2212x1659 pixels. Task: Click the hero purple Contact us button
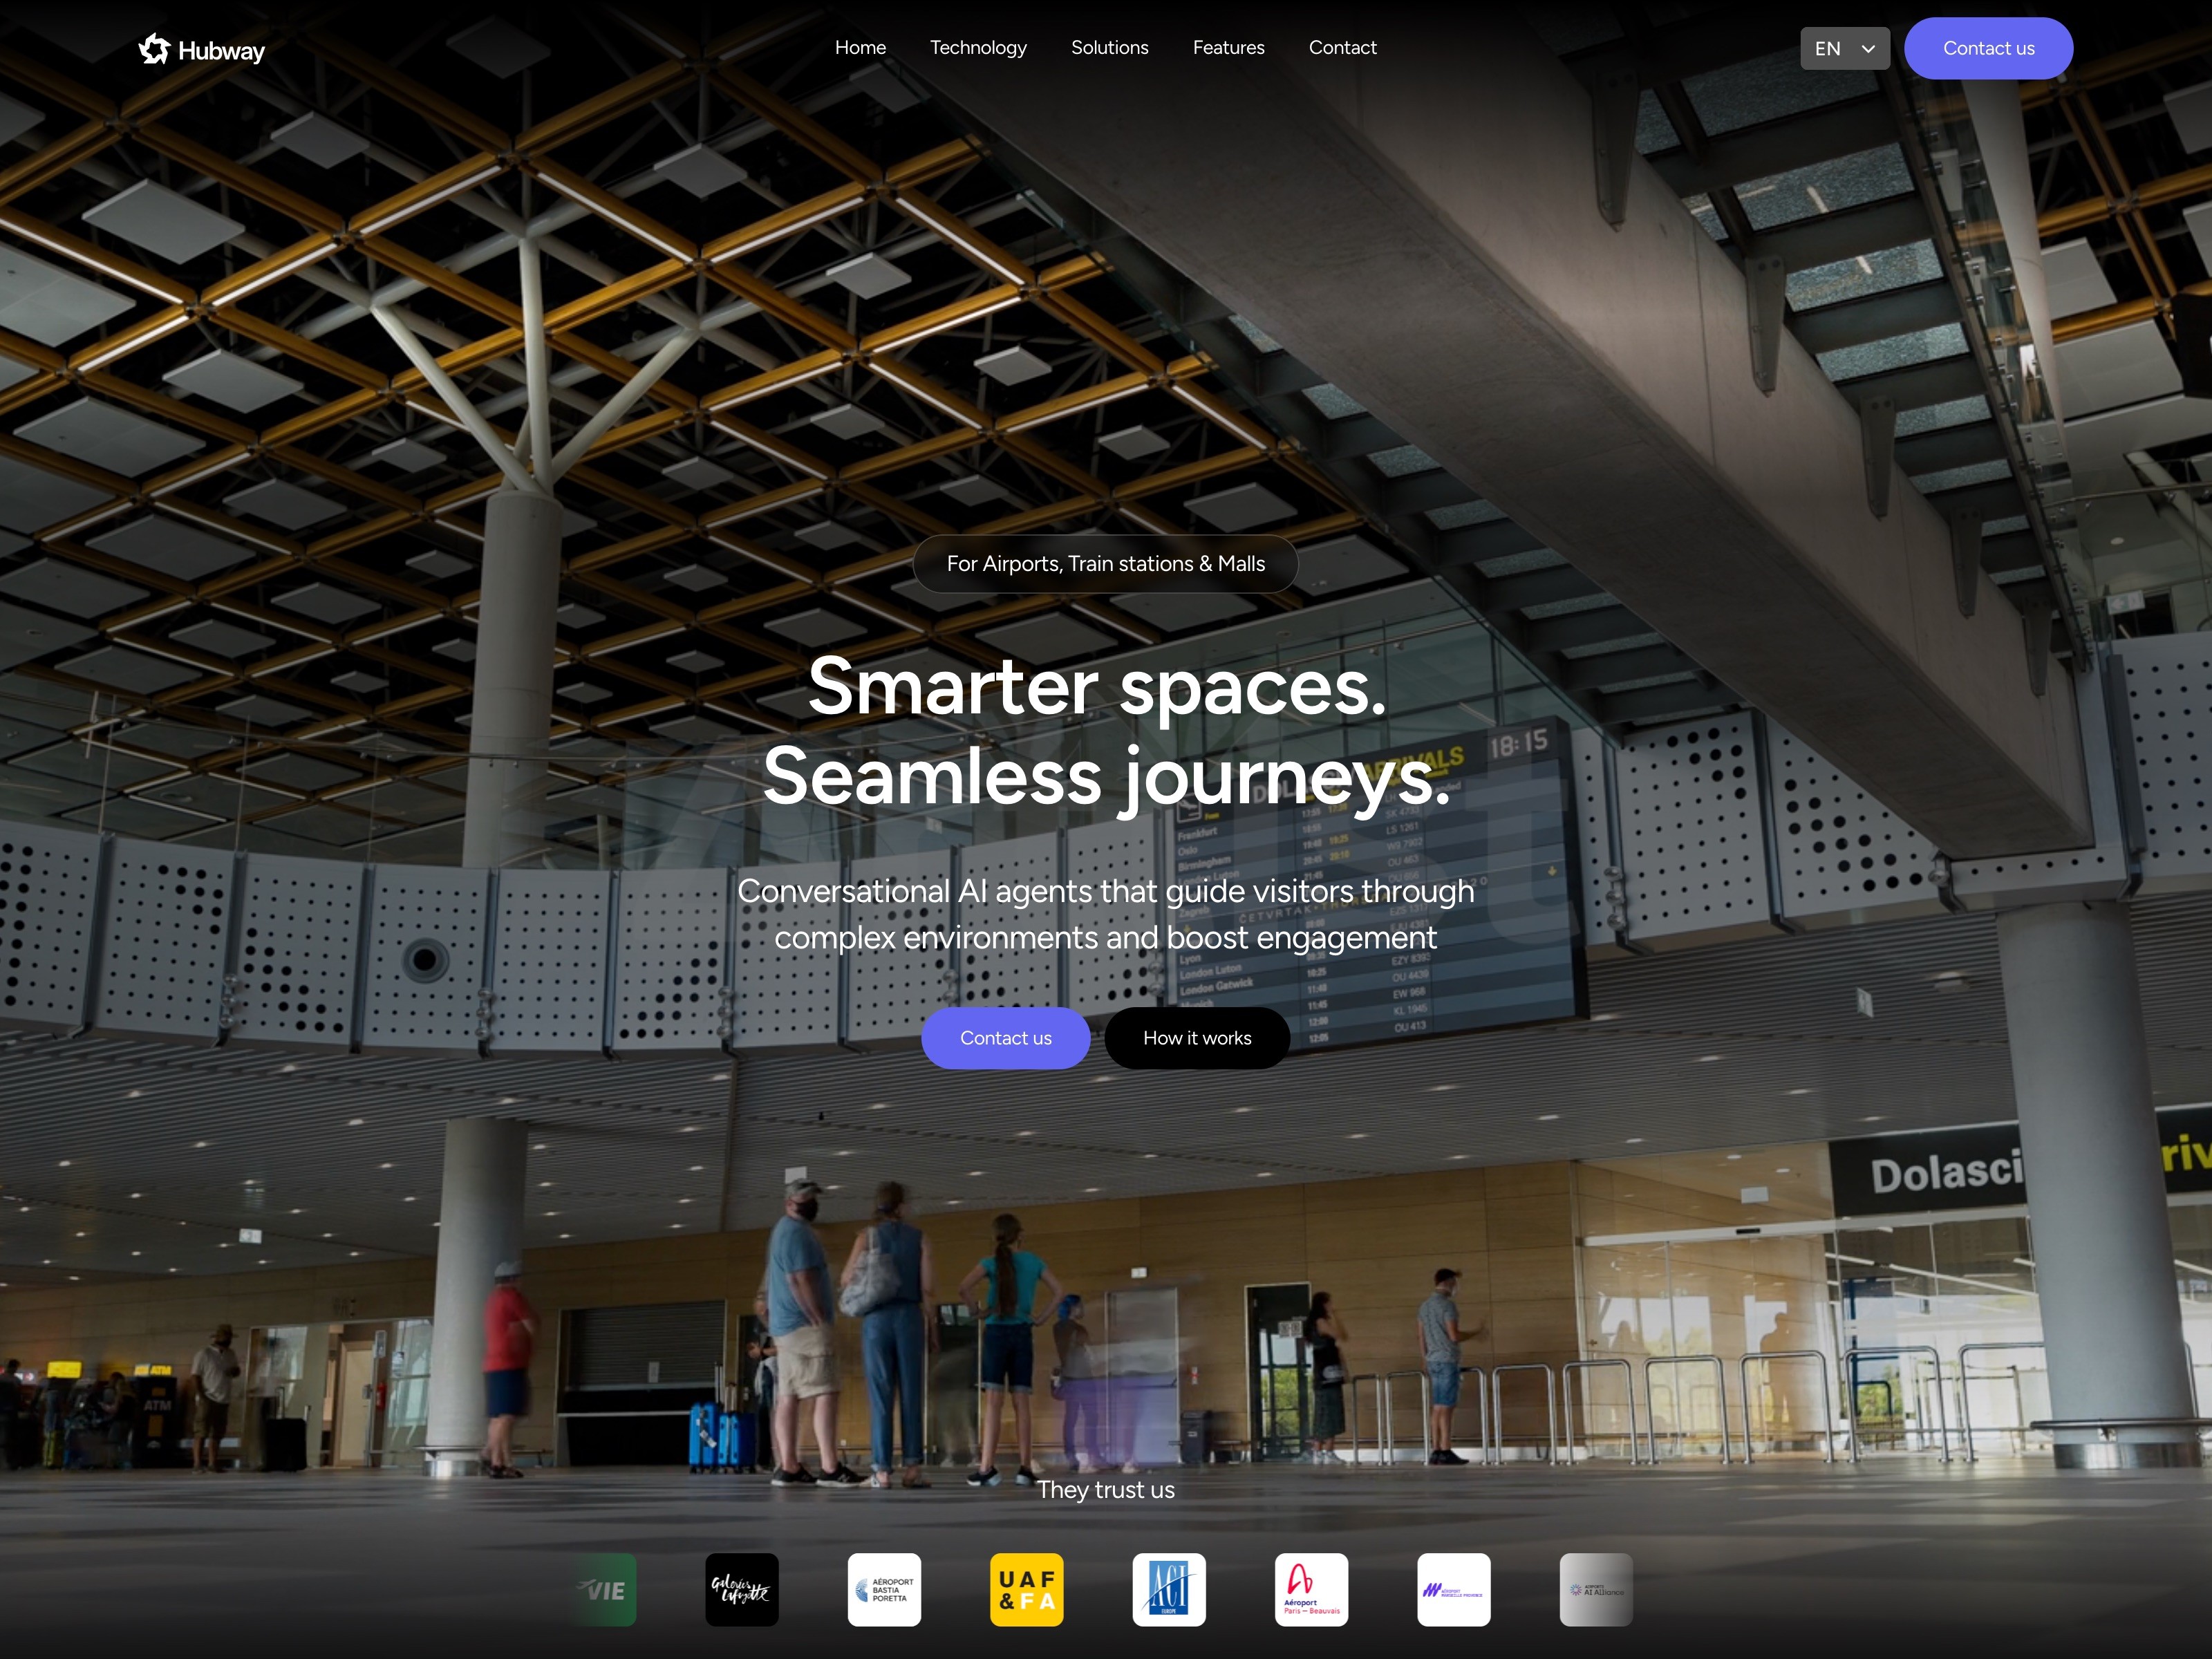point(1005,1038)
